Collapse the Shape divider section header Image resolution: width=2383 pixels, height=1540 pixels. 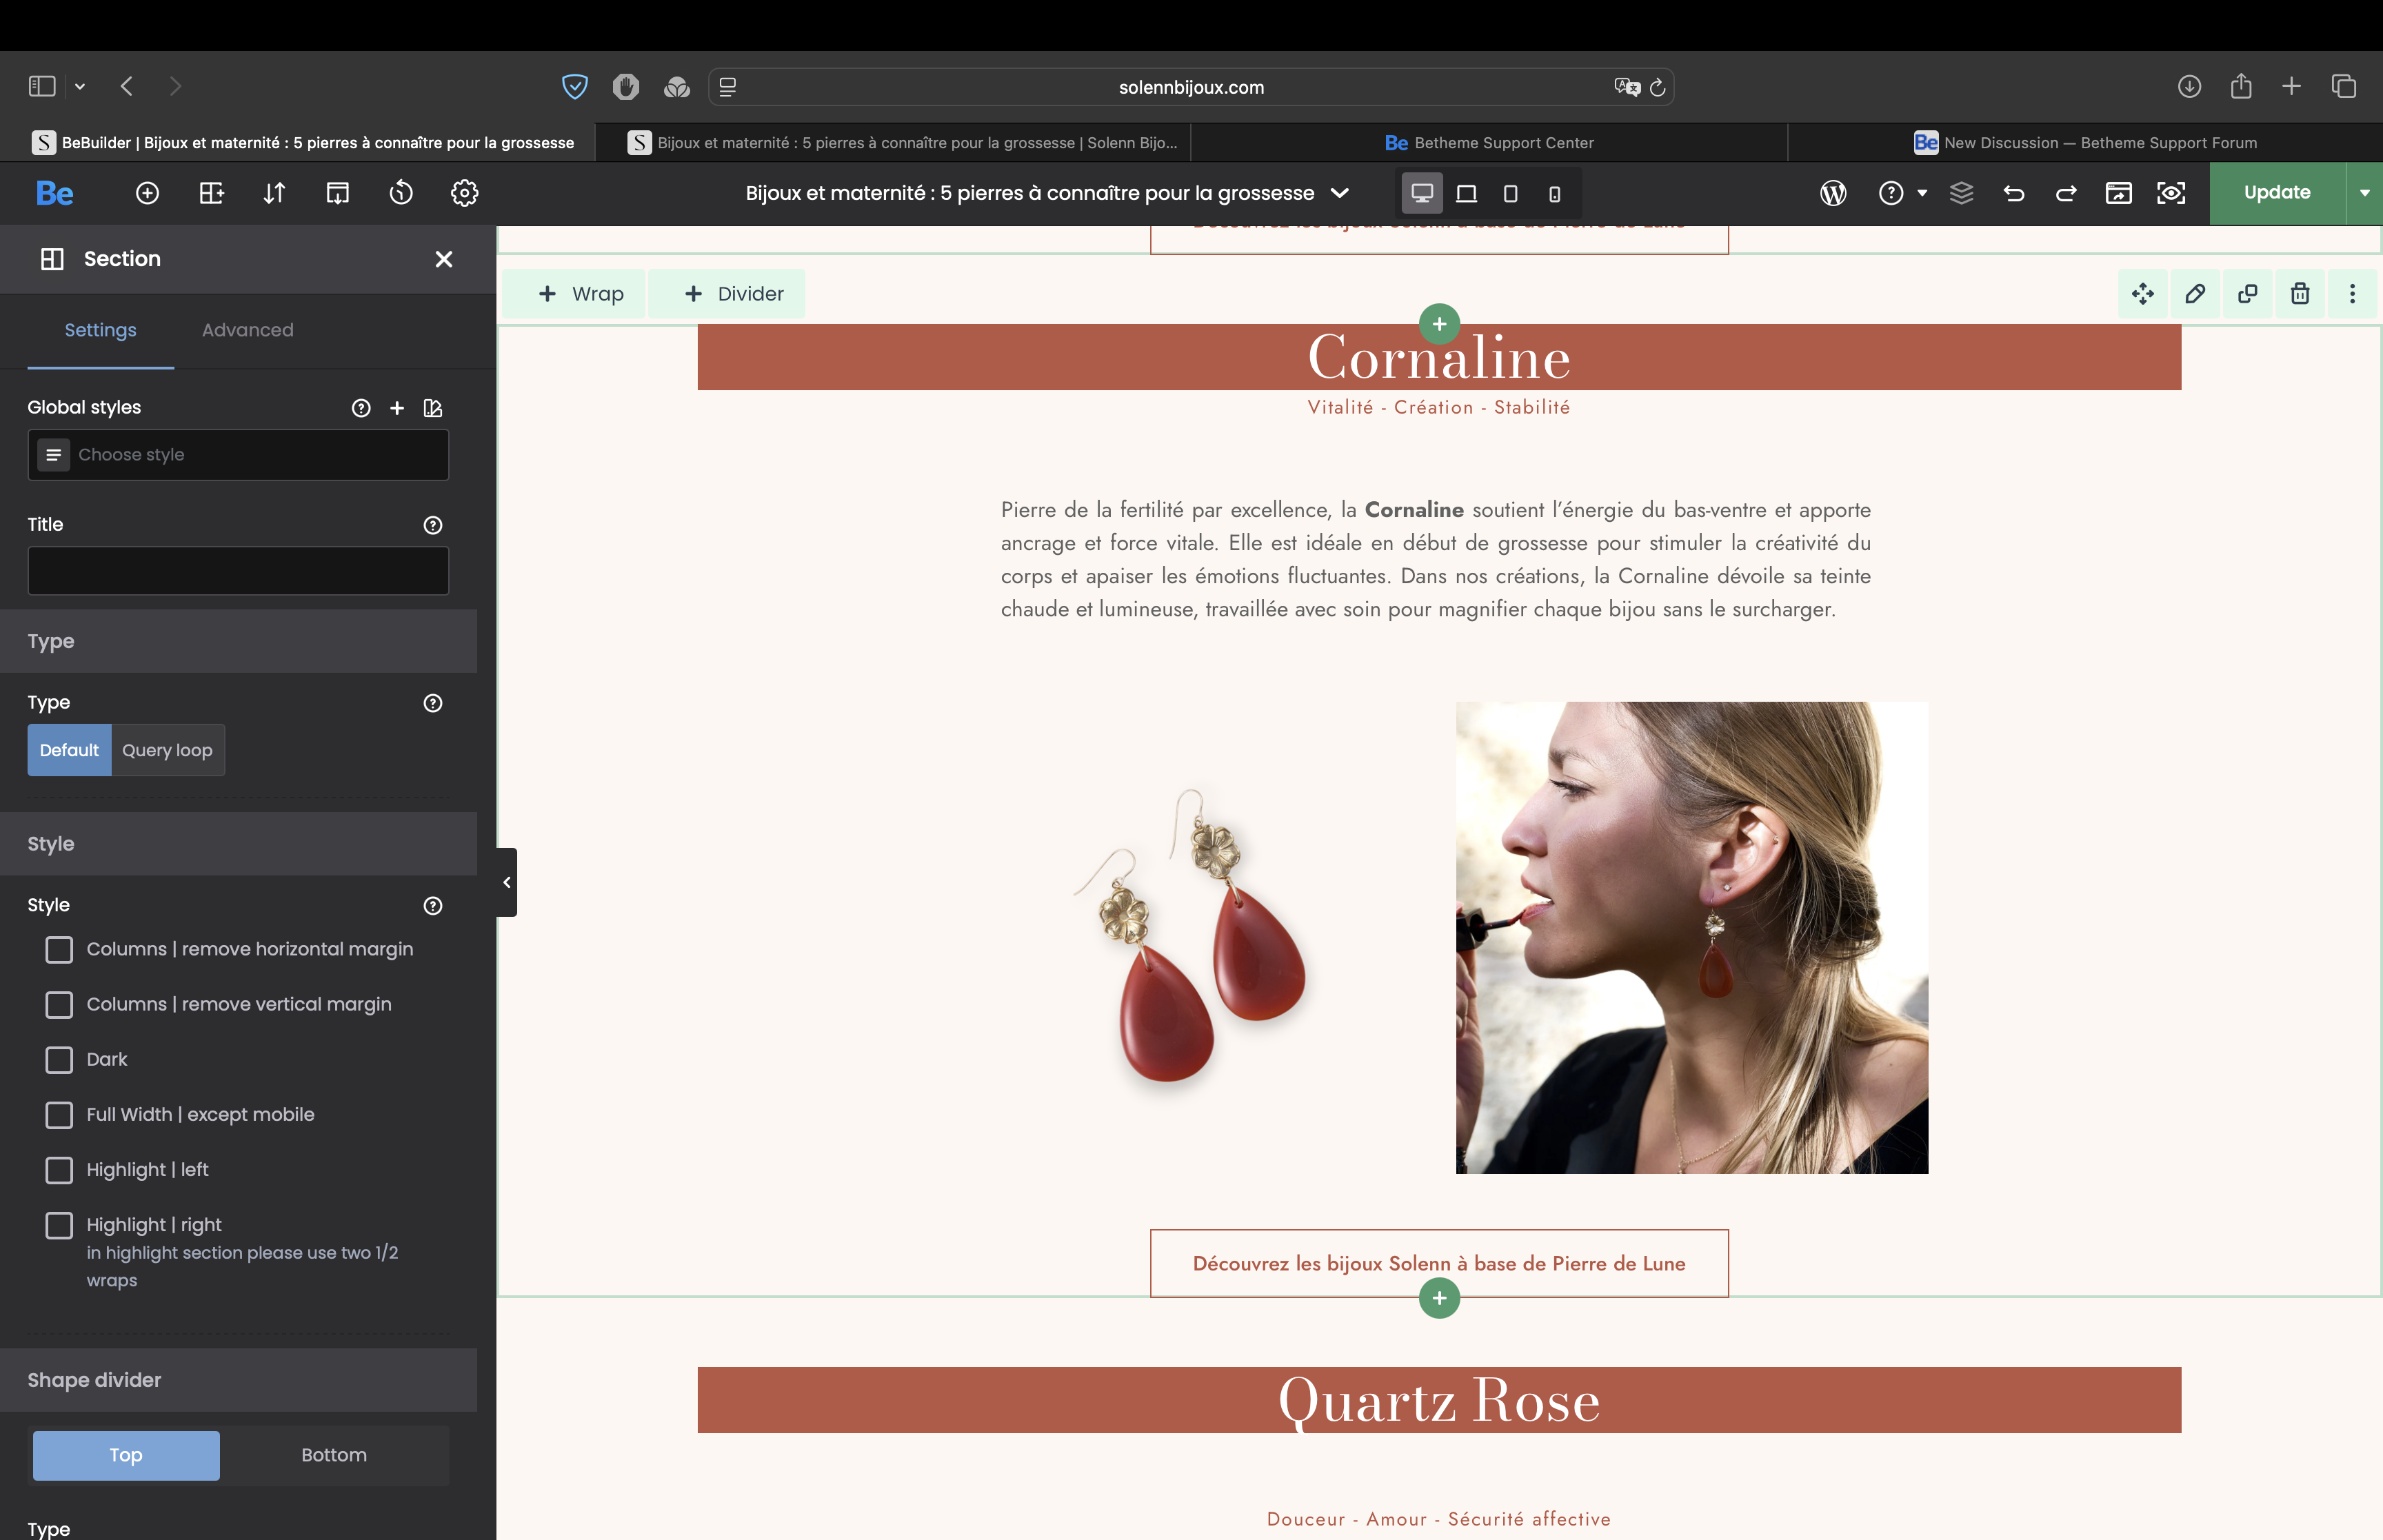click(238, 1380)
